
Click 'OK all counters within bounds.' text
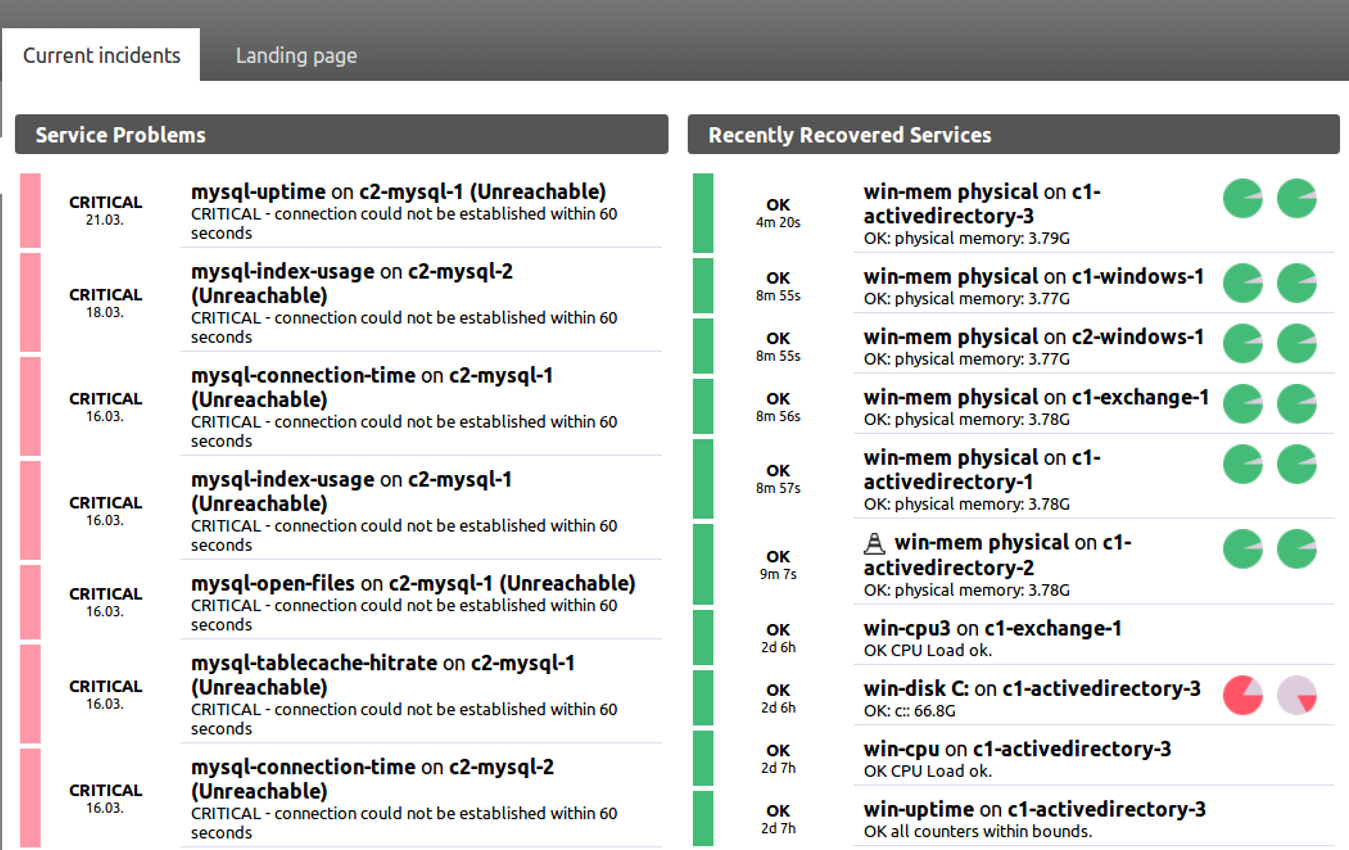978,831
